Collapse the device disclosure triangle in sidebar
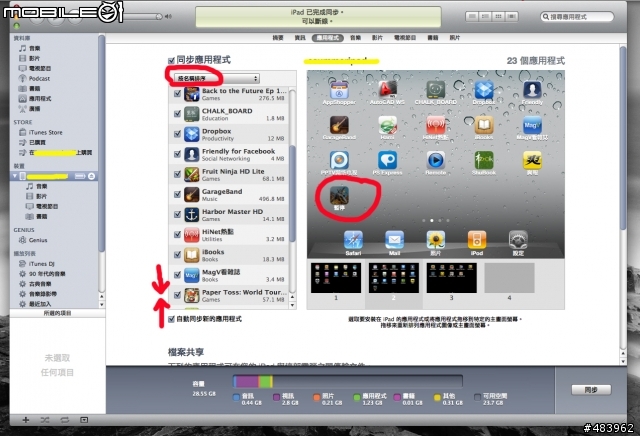This screenshot has width=640, height=436. pos(15,176)
